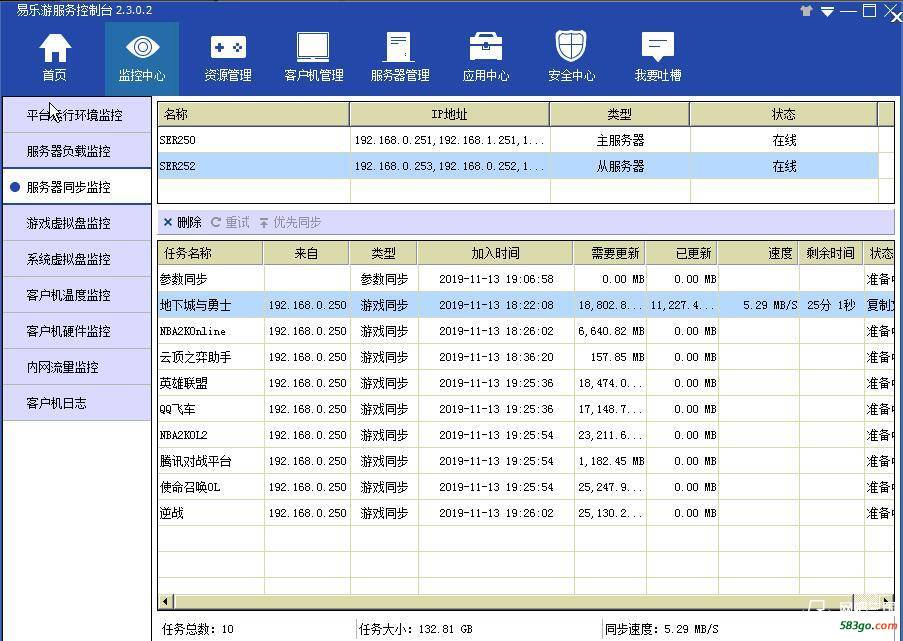Sort tasks by 任务名称 header
Screen dimensions: 903x641
click(211, 253)
